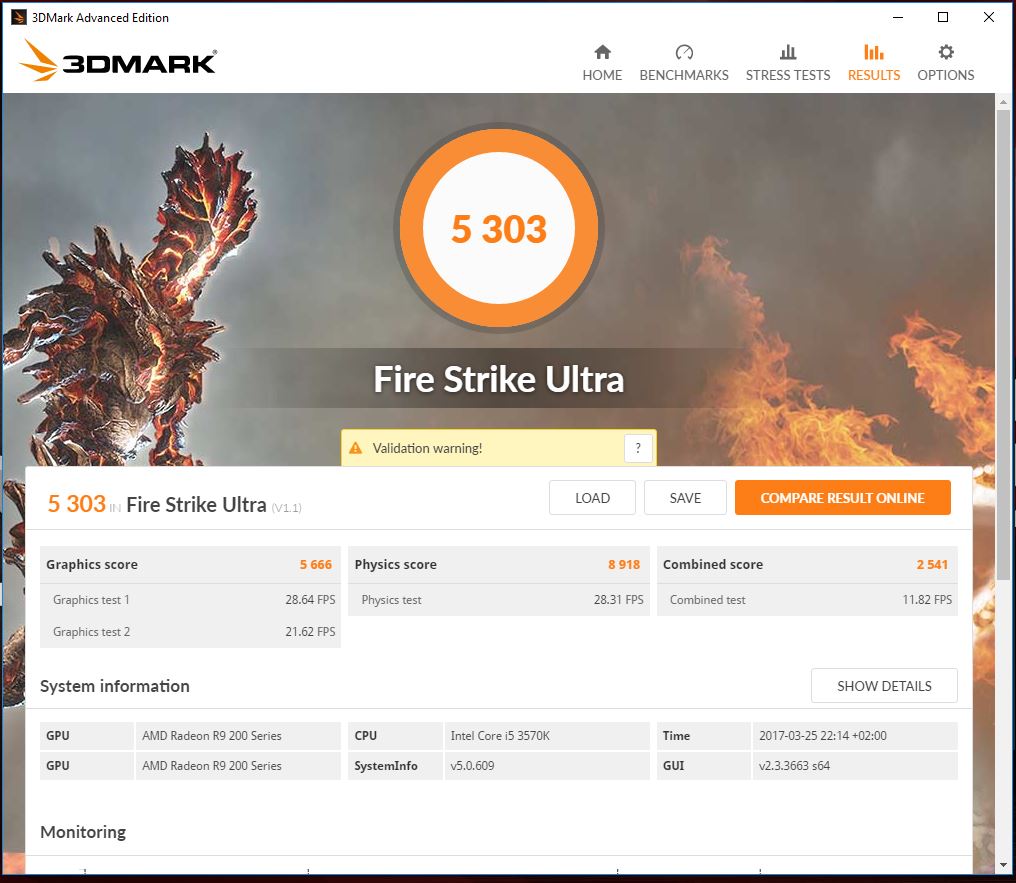This screenshot has width=1016, height=883.
Task: Click the second AMD Radeon R9 200 Series entry
Action: [x=212, y=765]
